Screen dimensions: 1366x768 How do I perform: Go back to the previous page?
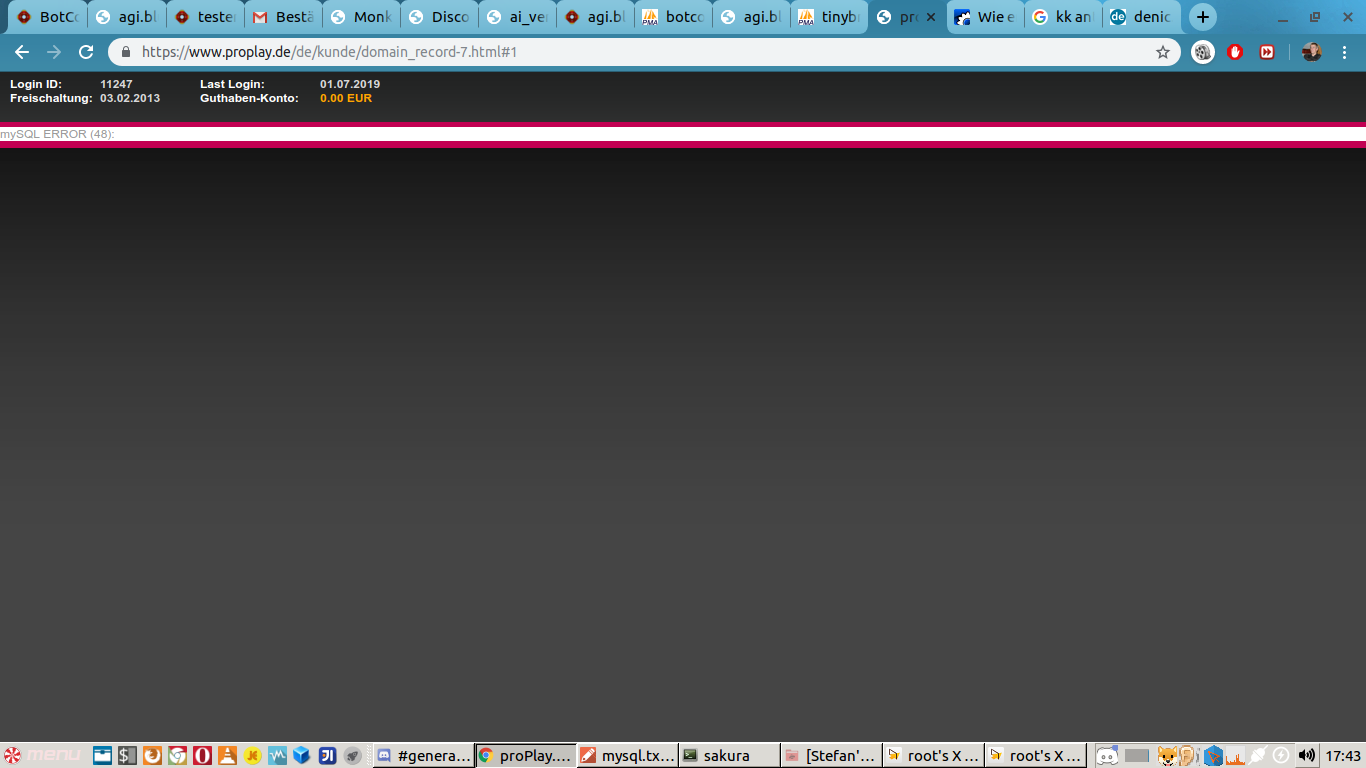[21, 52]
